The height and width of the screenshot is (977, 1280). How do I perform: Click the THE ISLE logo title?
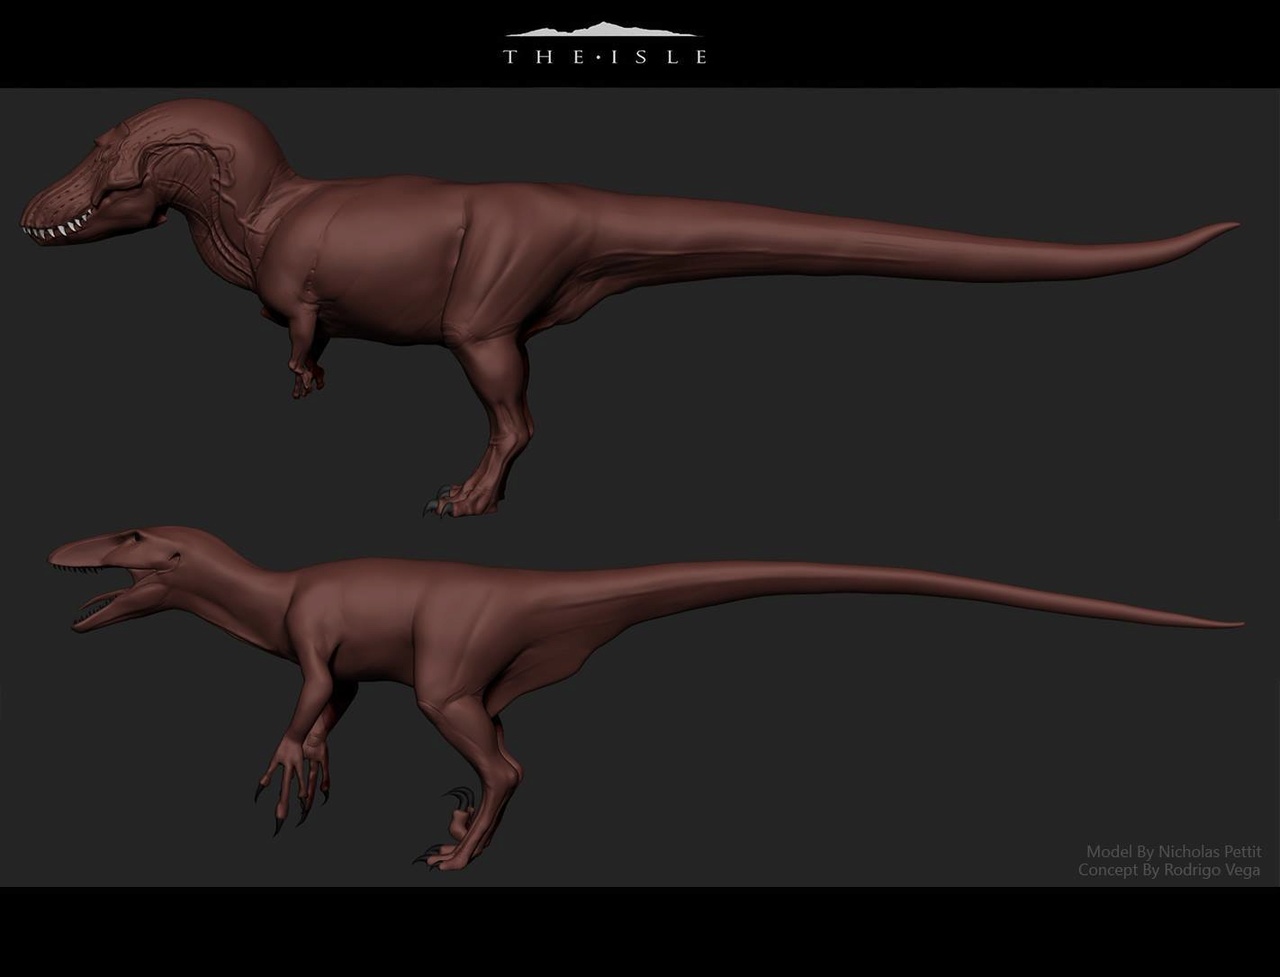click(x=605, y=44)
